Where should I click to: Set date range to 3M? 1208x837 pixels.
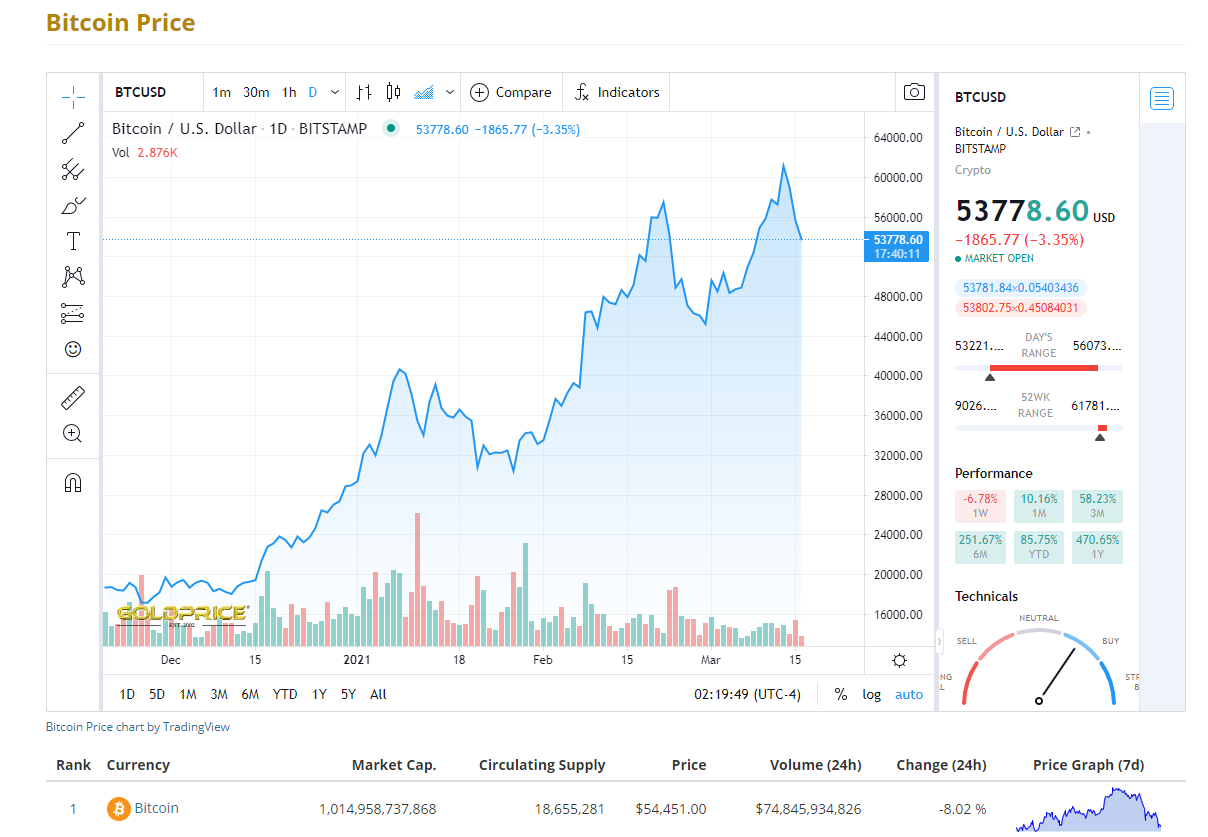point(219,694)
